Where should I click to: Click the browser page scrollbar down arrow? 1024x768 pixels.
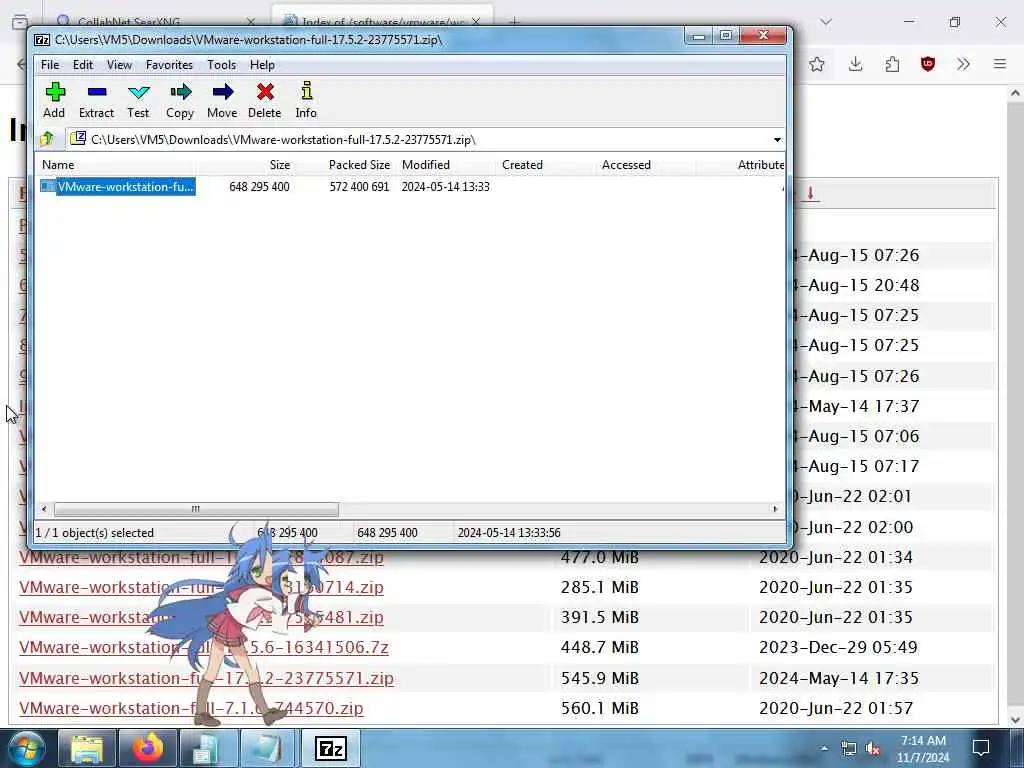(x=1015, y=720)
